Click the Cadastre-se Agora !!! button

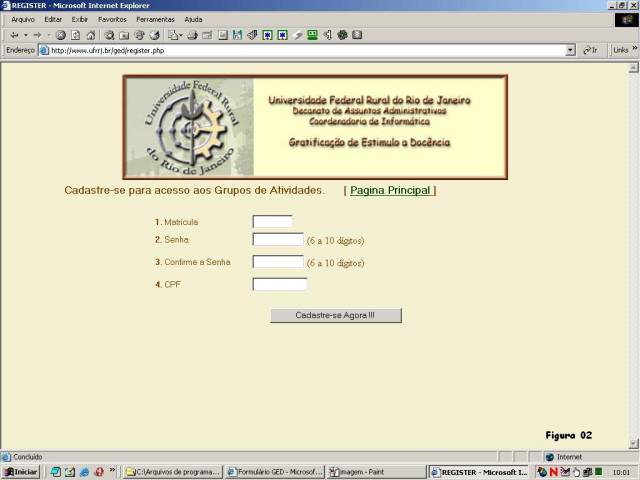tap(336, 316)
